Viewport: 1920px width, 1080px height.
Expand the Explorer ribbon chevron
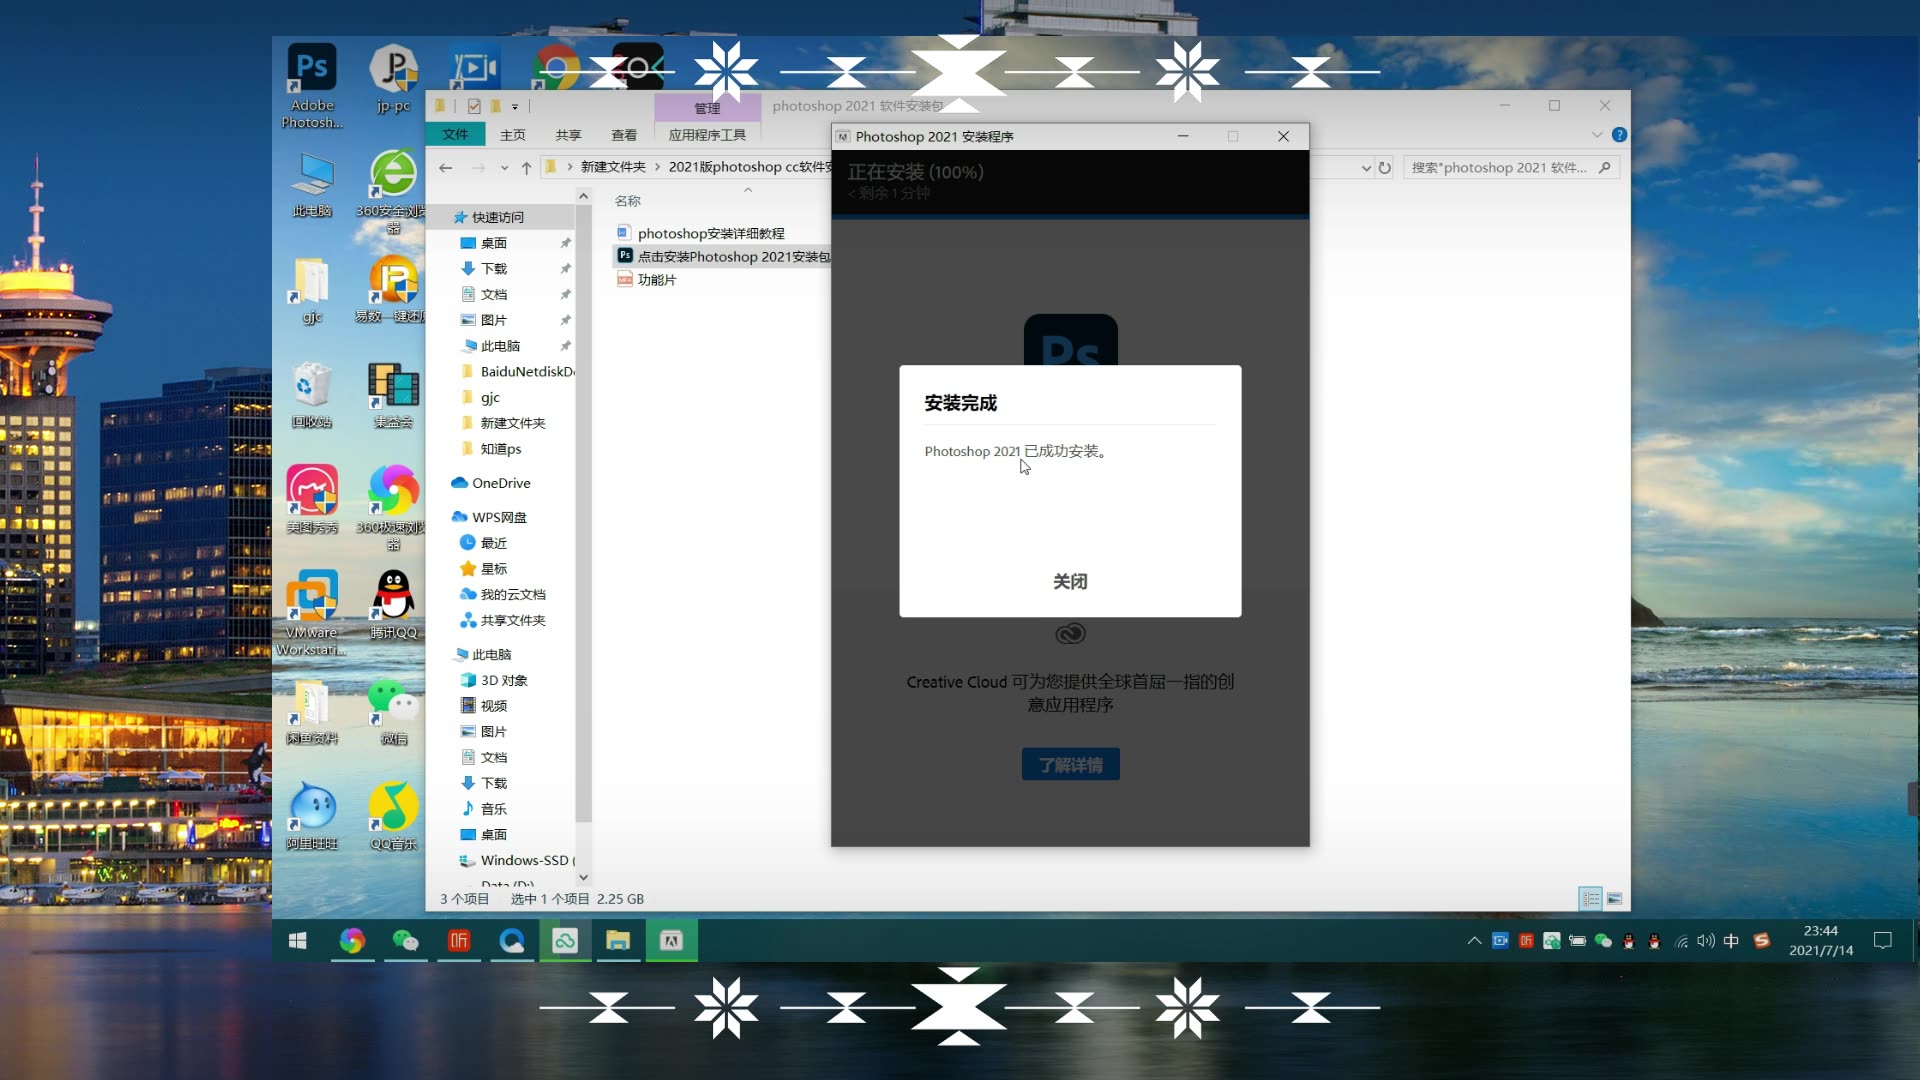click(1597, 135)
